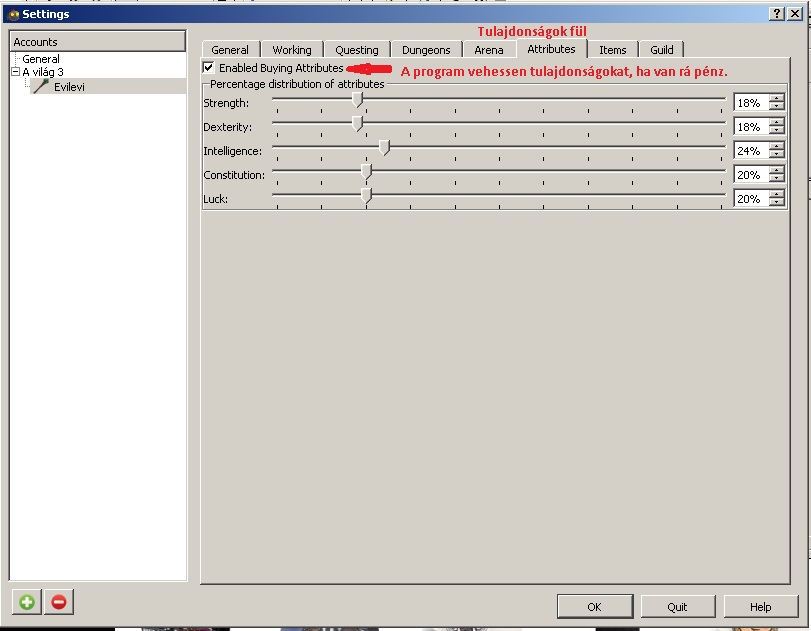Click the green add account icon

pos(27,602)
